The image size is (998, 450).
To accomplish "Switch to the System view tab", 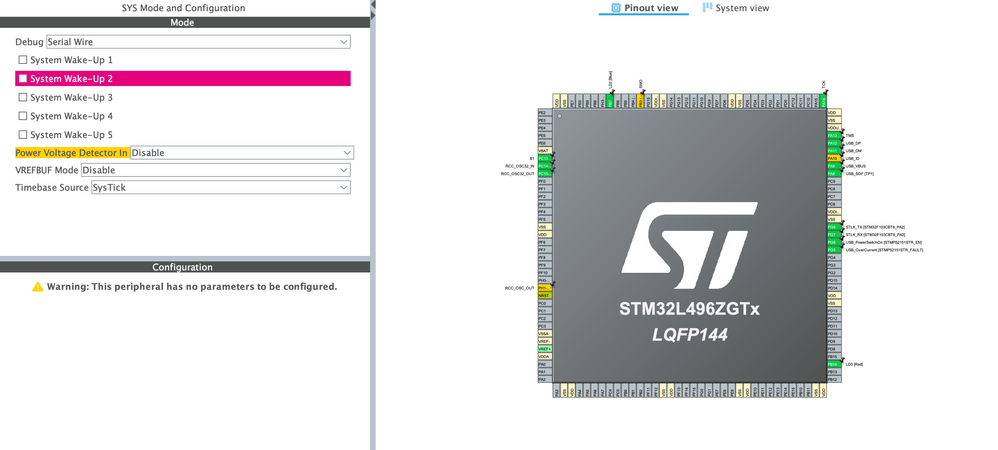I will click(x=736, y=8).
